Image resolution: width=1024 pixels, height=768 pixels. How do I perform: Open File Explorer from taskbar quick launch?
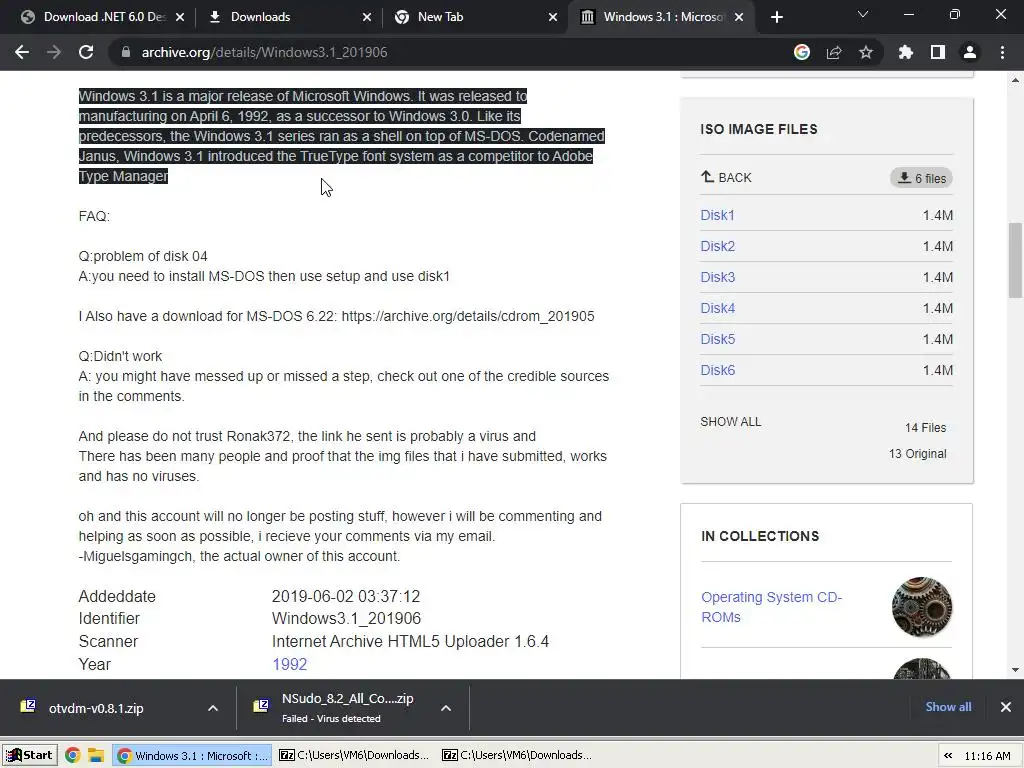tap(97, 756)
